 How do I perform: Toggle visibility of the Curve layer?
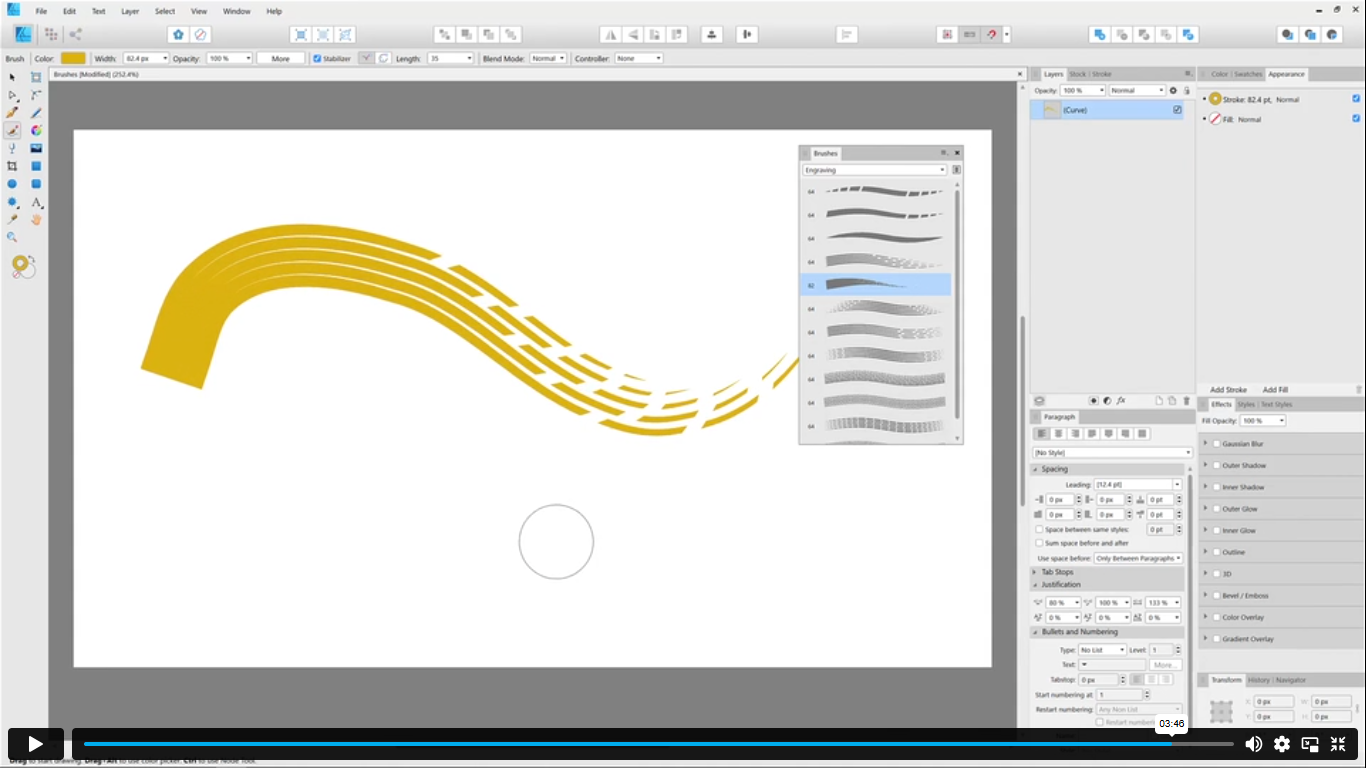1177,110
